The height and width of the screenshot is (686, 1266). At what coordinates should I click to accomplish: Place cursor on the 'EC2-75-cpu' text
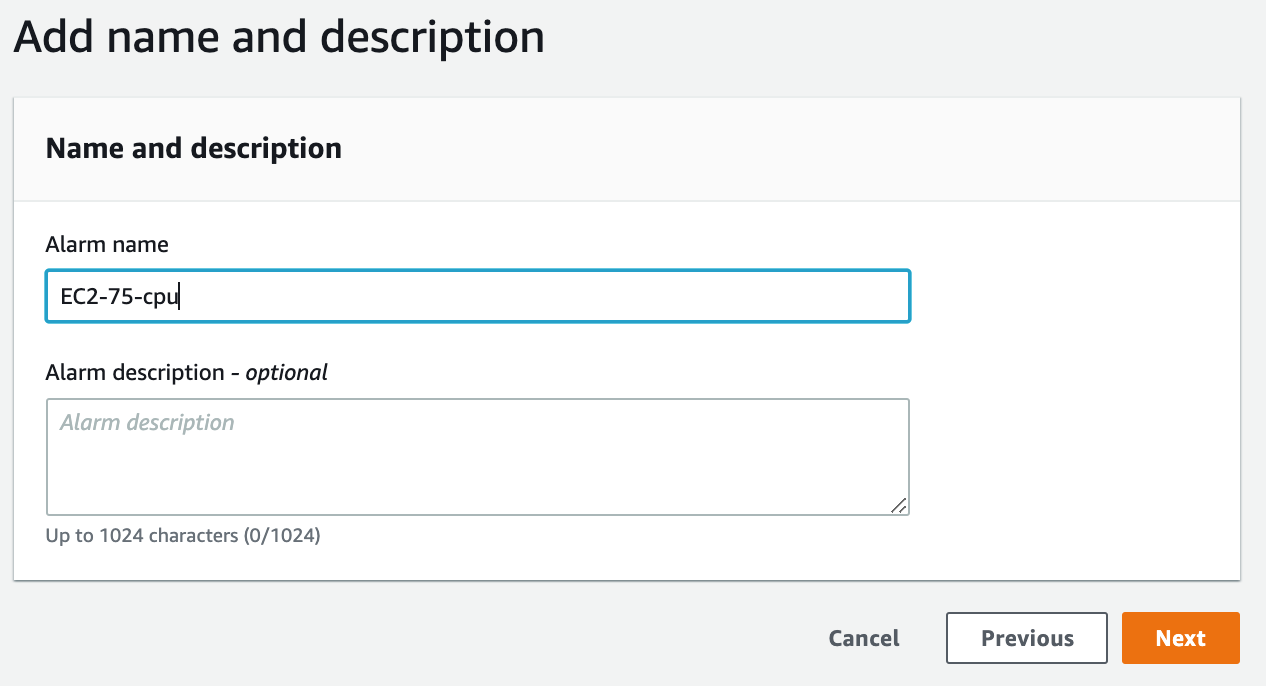point(119,296)
